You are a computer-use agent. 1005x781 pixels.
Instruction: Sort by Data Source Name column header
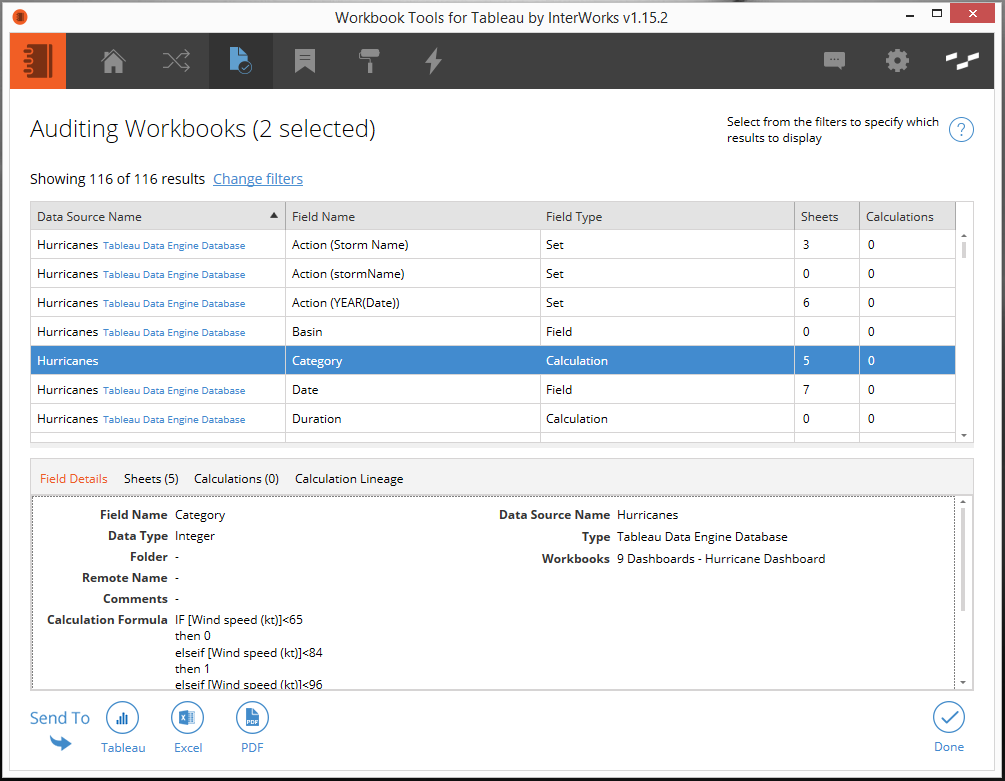pos(158,217)
